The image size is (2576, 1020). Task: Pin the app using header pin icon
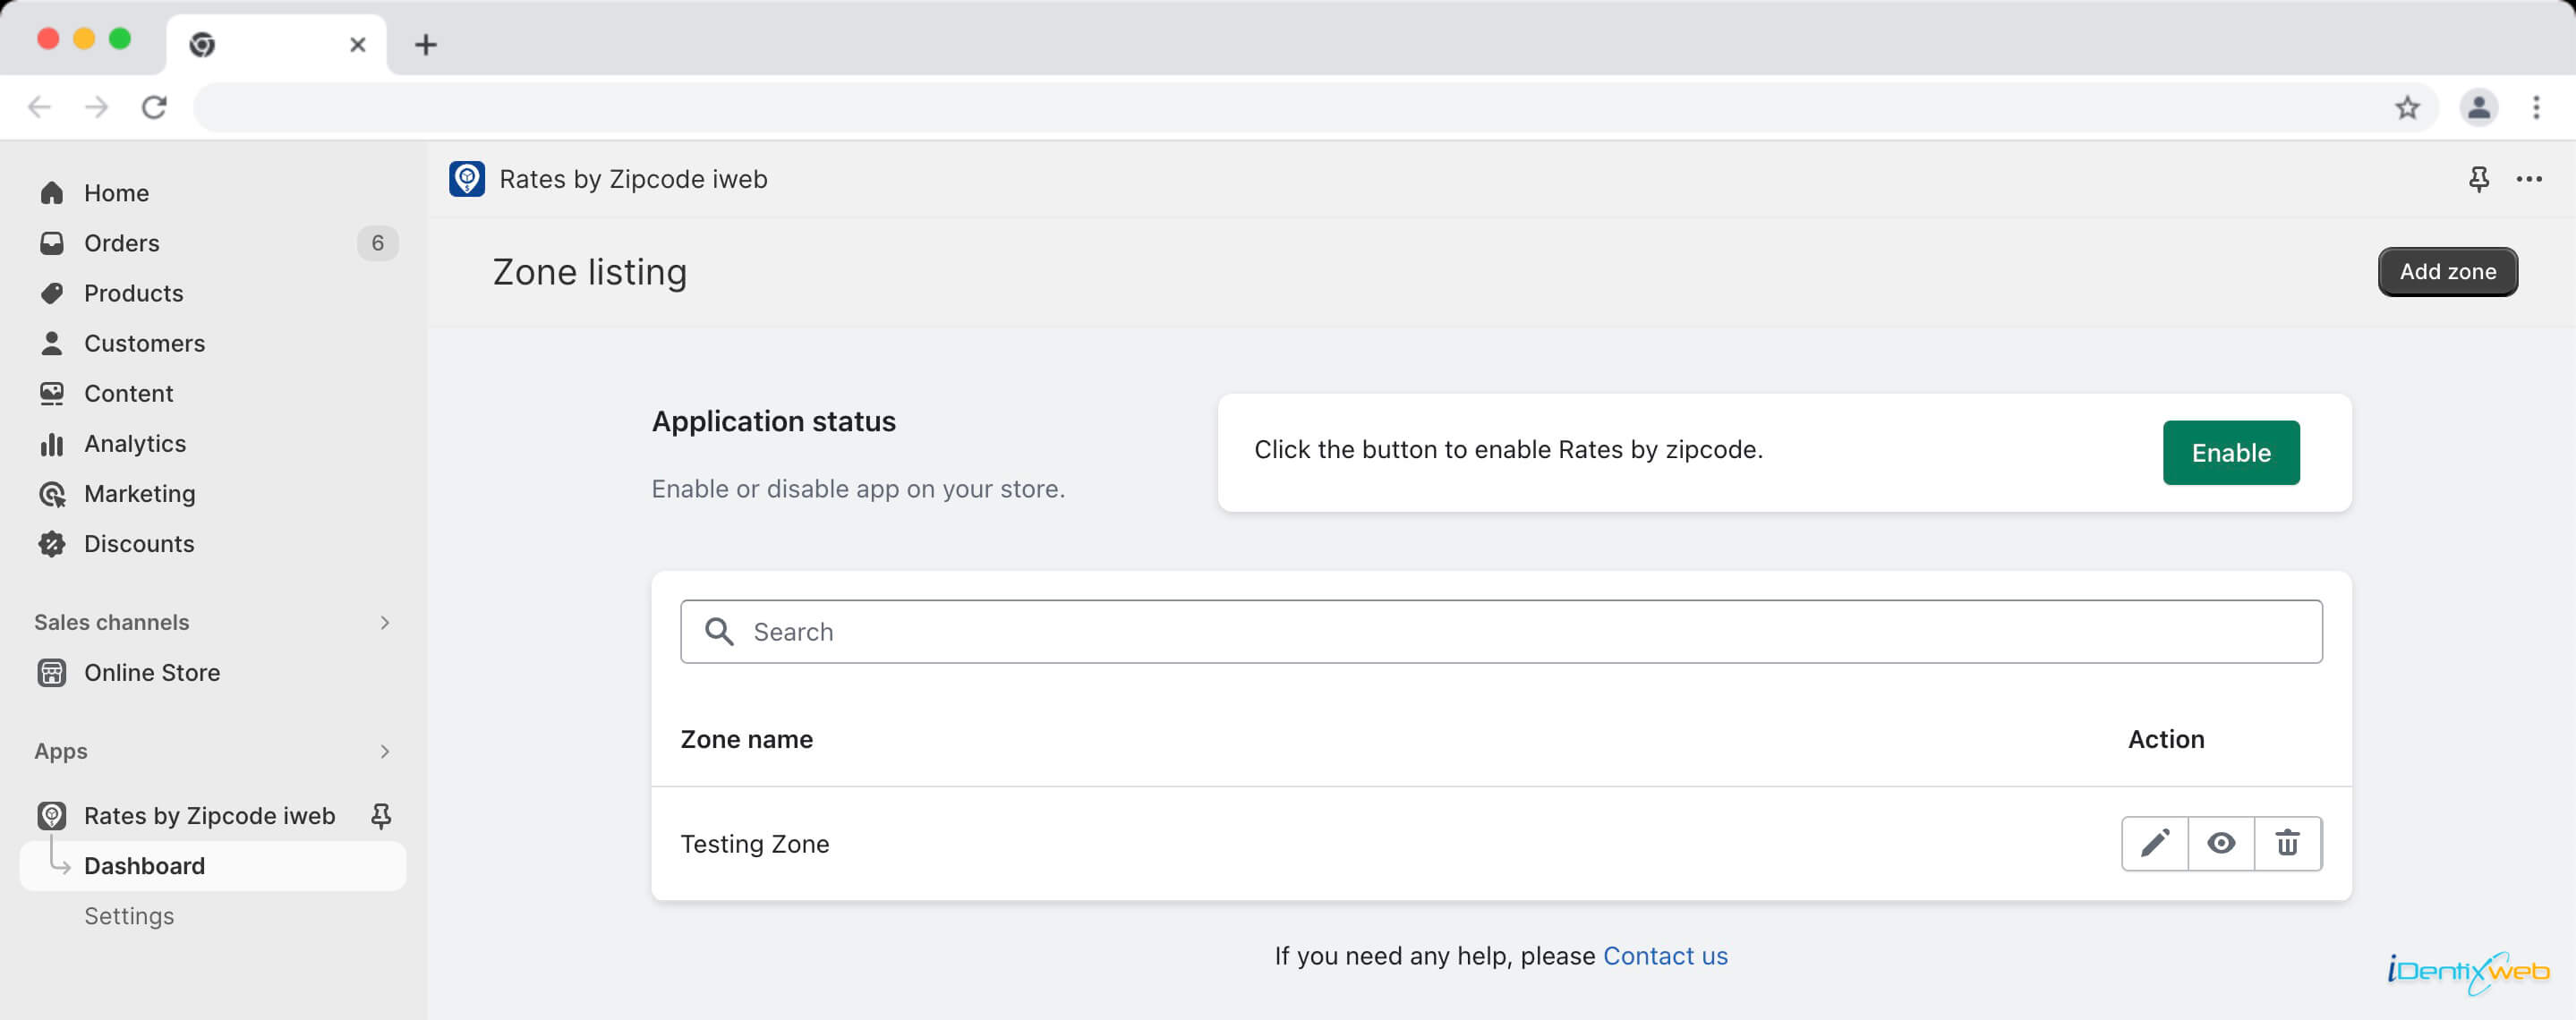tap(2478, 179)
